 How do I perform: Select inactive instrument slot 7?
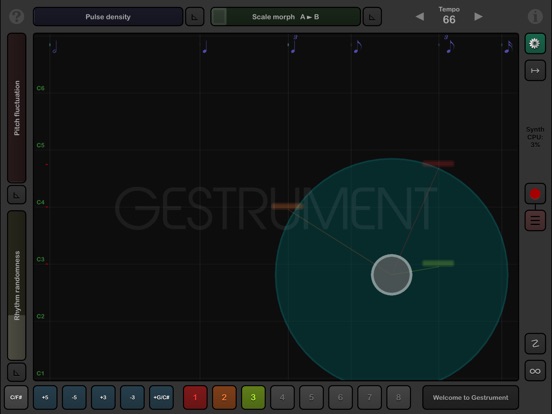pos(369,397)
